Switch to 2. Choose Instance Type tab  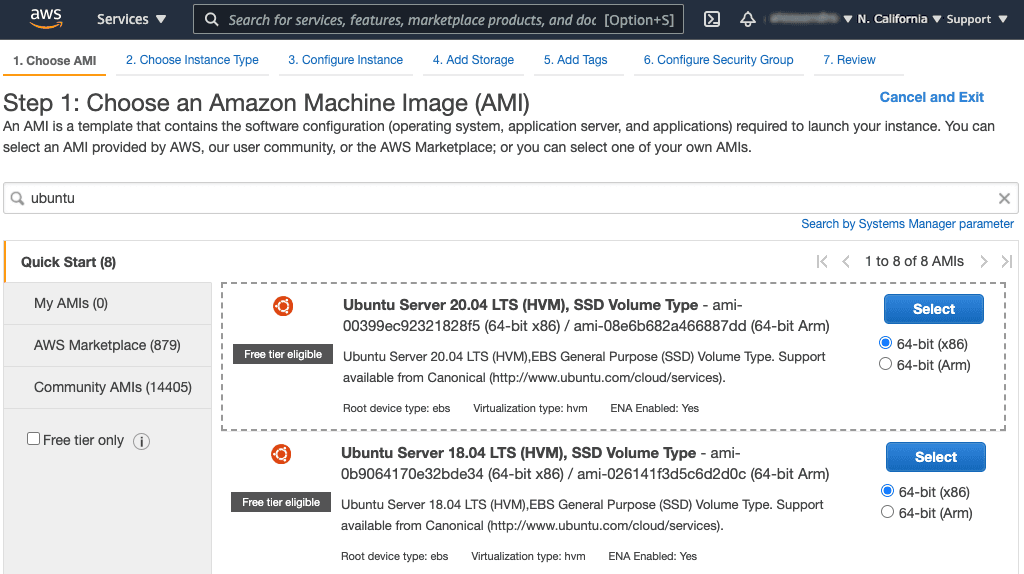[192, 60]
